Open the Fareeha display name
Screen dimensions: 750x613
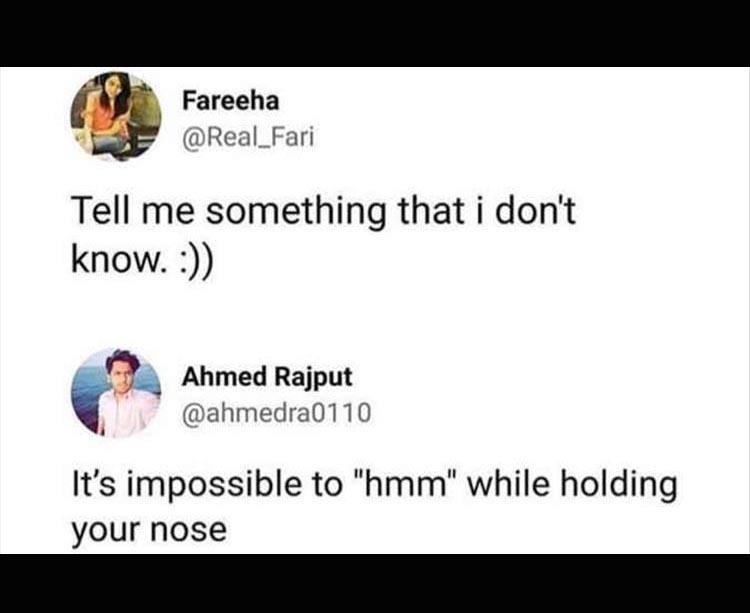(x=230, y=101)
